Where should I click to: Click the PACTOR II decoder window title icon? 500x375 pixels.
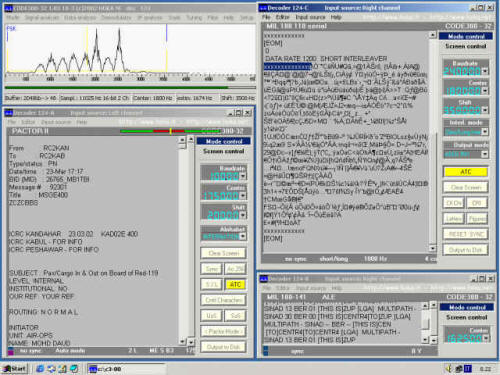click(x=8, y=113)
